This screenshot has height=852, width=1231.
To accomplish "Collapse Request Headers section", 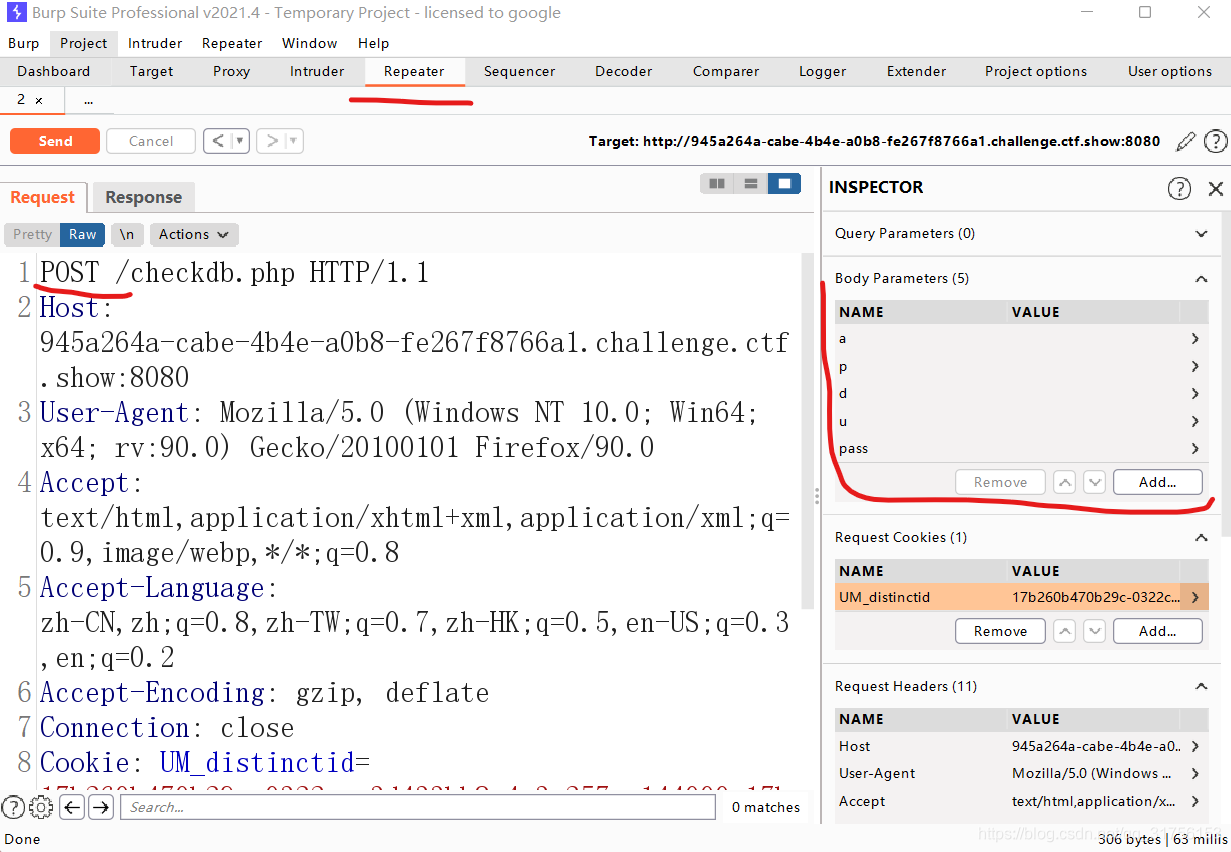I will coord(1201,687).
